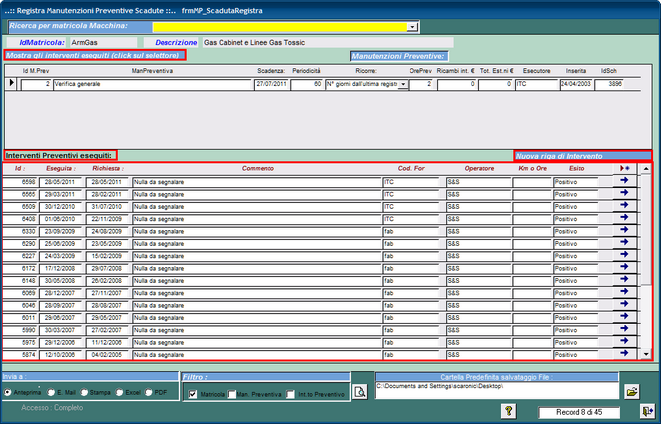This screenshot has width=661, height=424.
Task: Click description 'Gas Cabinet e Linee Gas Tossic'
Action: tap(328, 43)
